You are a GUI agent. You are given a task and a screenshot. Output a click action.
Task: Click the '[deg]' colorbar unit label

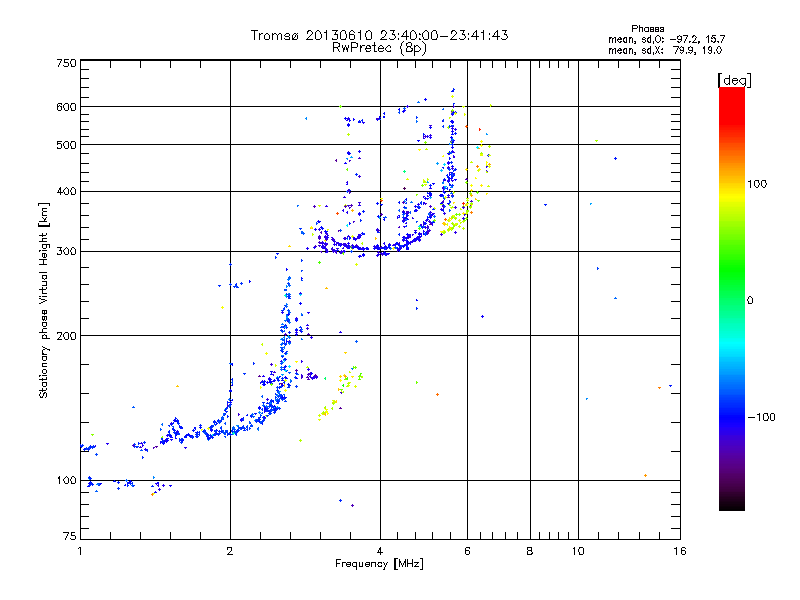(734, 80)
